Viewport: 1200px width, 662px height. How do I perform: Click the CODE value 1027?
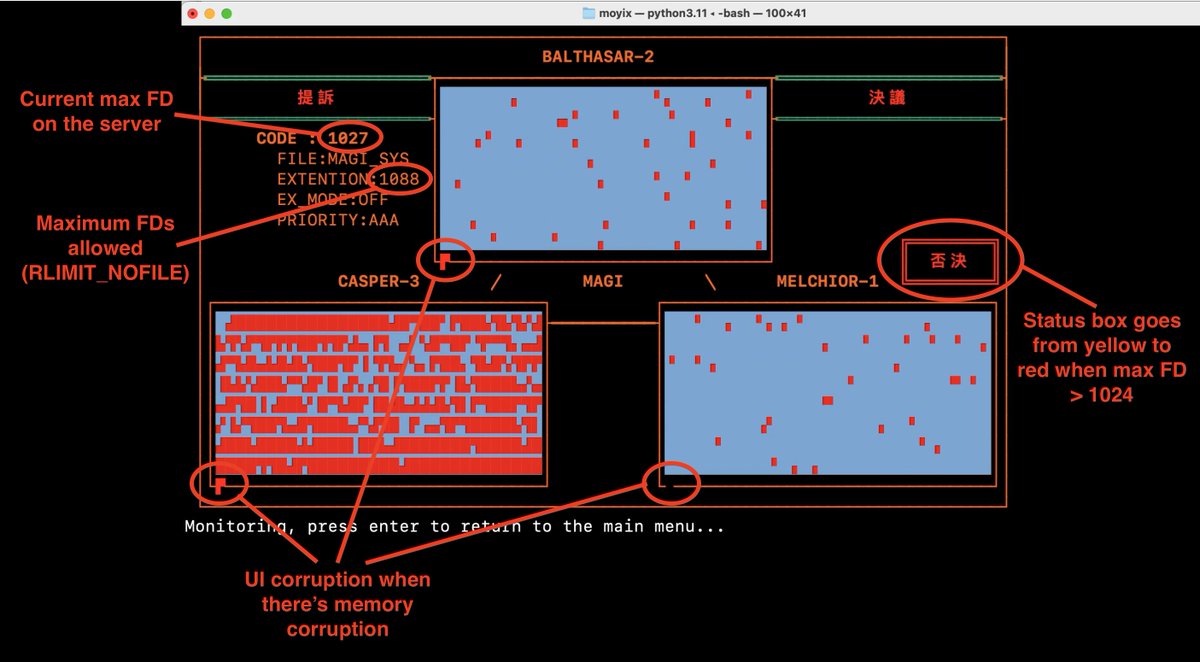pos(349,138)
